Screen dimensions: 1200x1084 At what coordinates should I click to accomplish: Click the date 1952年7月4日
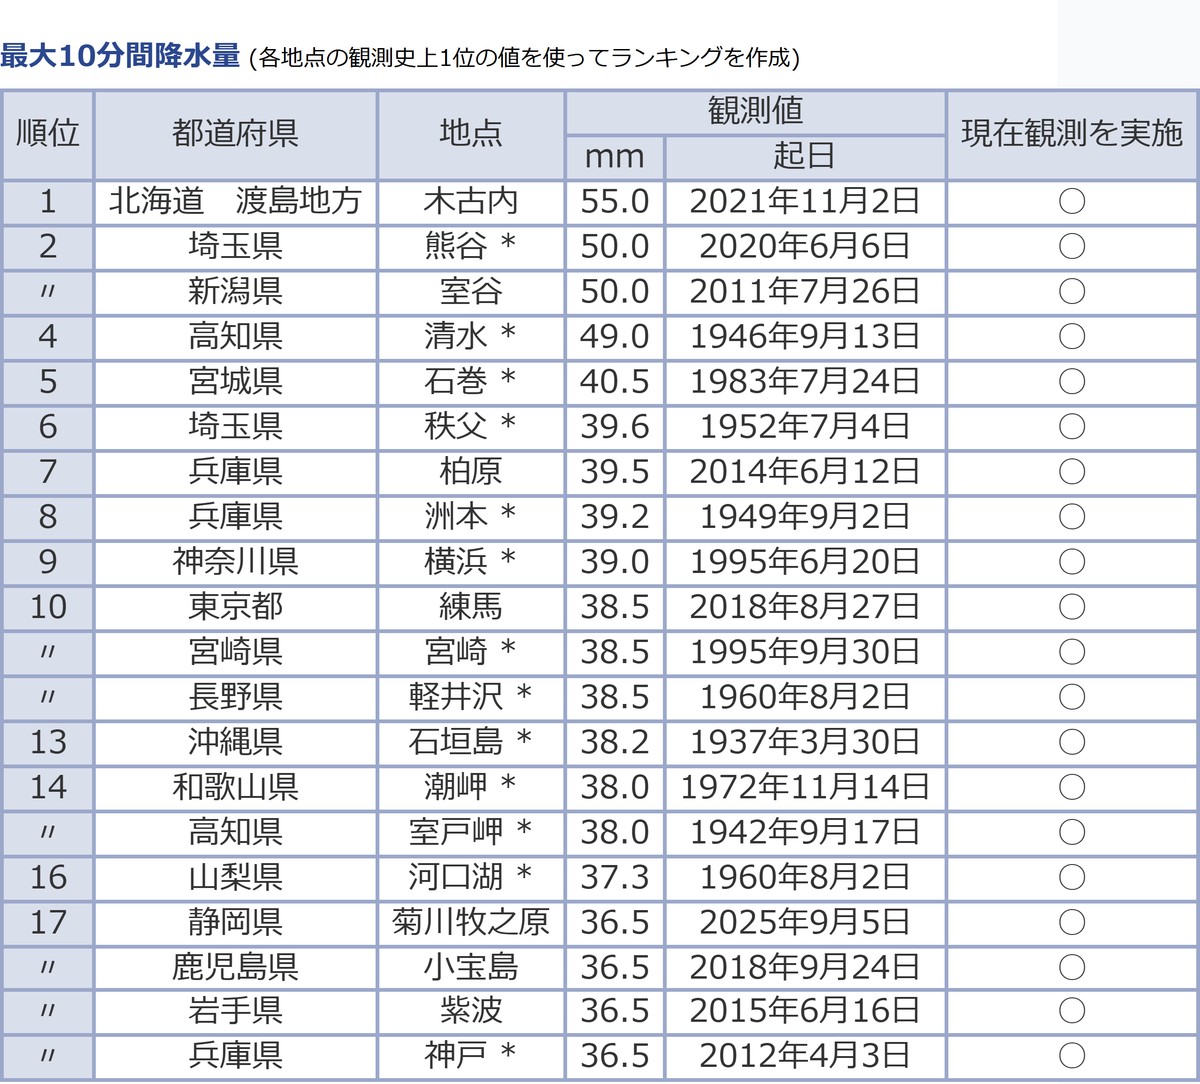point(805,427)
